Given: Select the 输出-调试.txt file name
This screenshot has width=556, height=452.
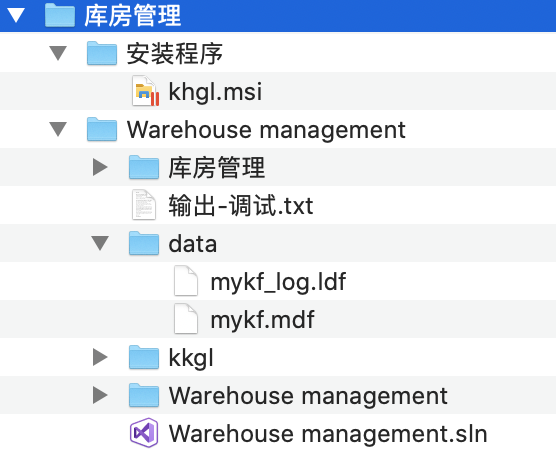Looking at the screenshot, I should point(241,205).
